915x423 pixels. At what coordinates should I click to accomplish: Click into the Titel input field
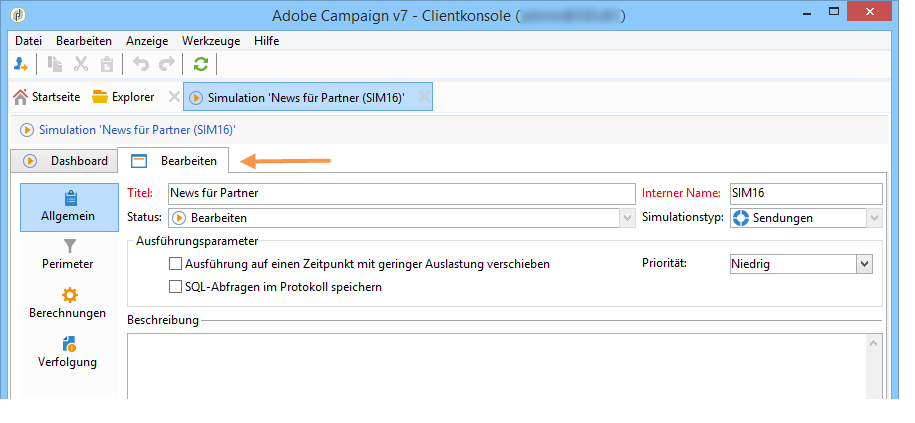pyautogui.click(x=401, y=193)
